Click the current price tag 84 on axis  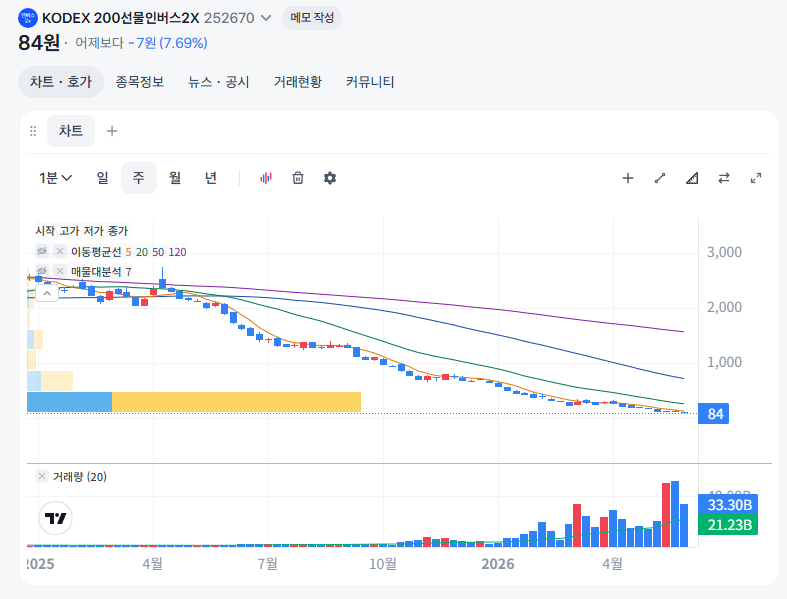(x=713, y=414)
